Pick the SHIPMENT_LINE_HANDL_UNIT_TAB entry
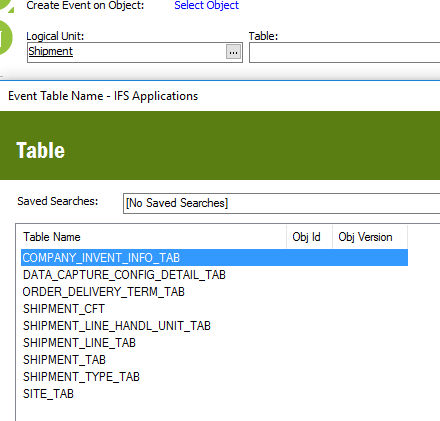Viewport: 440px width, 421px height. click(214, 326)
